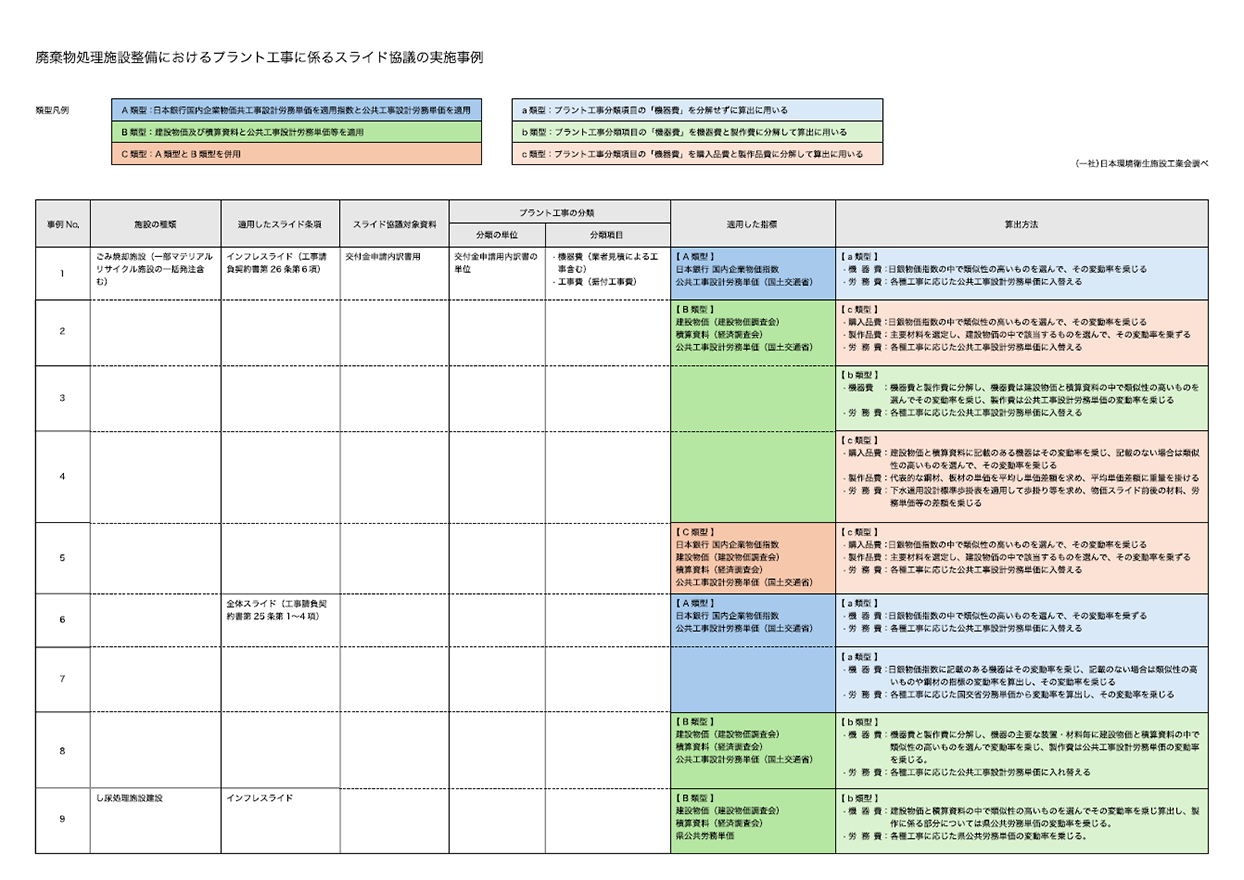
Task: Select the 算出方法 column header
Action: [1021, 225]
